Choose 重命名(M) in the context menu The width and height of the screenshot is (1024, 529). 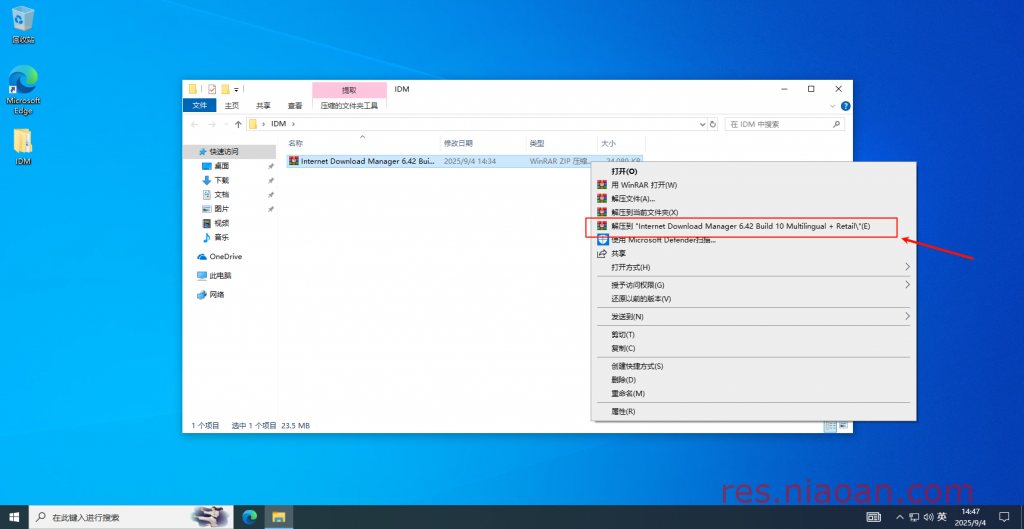753,393
